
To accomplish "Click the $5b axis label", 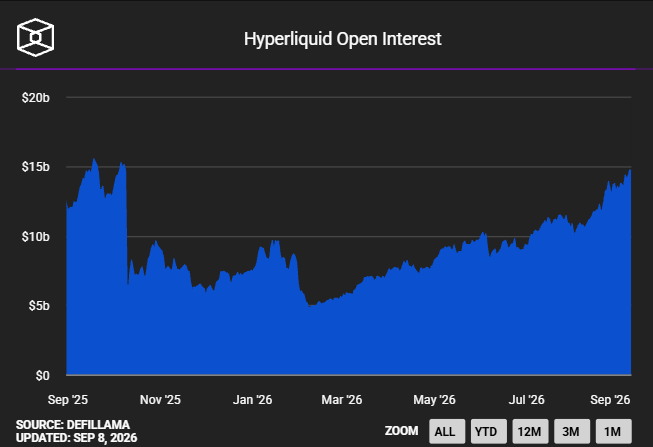I will point(39,306).
